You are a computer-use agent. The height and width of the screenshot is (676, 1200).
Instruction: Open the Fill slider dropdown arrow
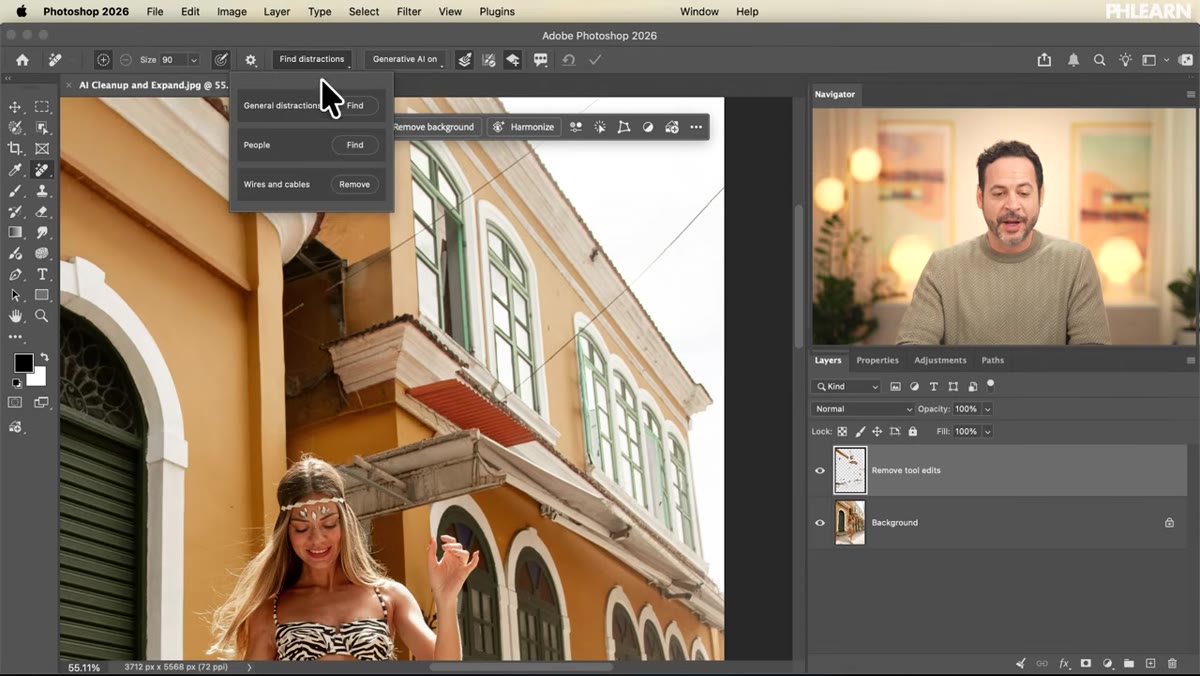987,432
